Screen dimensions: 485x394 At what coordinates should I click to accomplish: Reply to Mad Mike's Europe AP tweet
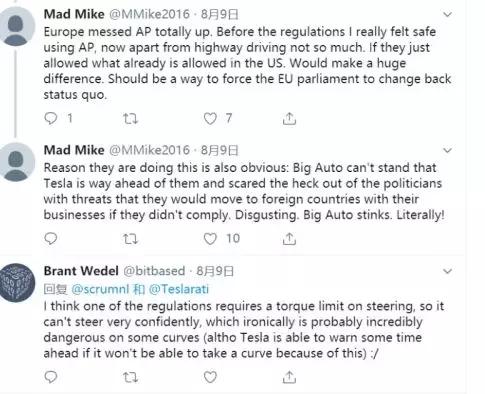coord(51,118)
